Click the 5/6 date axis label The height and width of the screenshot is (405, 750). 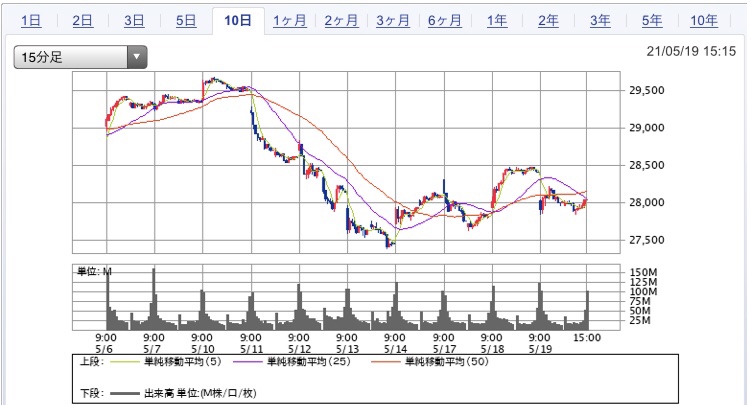pos(104,349)
